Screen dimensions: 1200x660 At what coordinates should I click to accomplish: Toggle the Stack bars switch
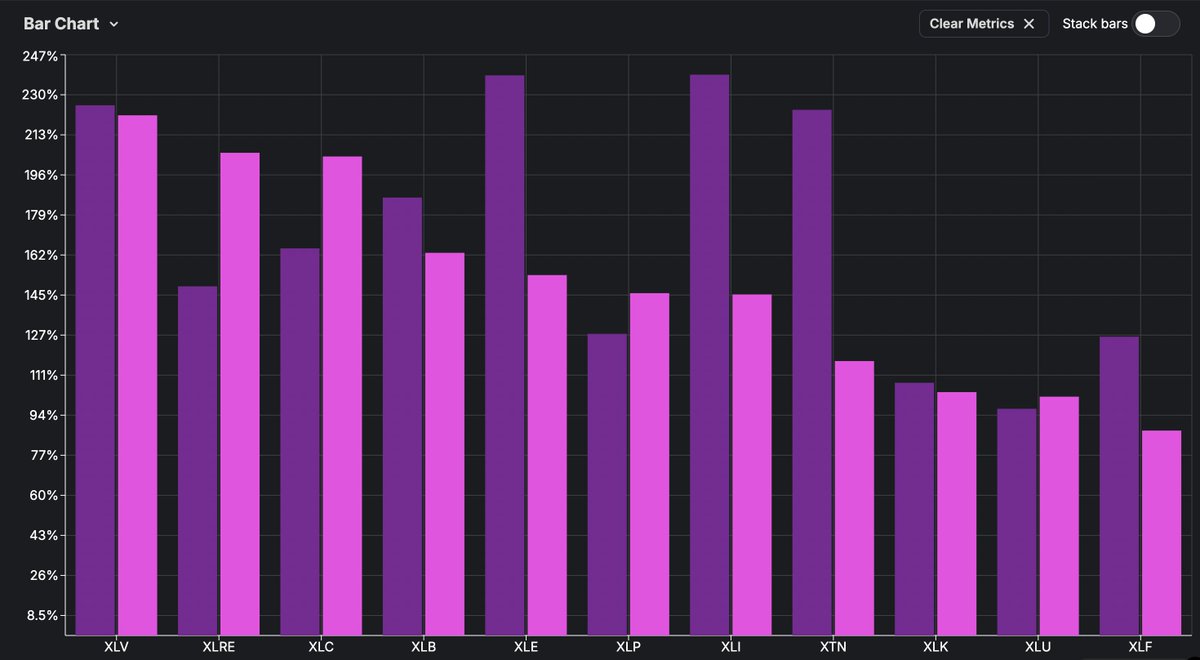coord(1156,24)
